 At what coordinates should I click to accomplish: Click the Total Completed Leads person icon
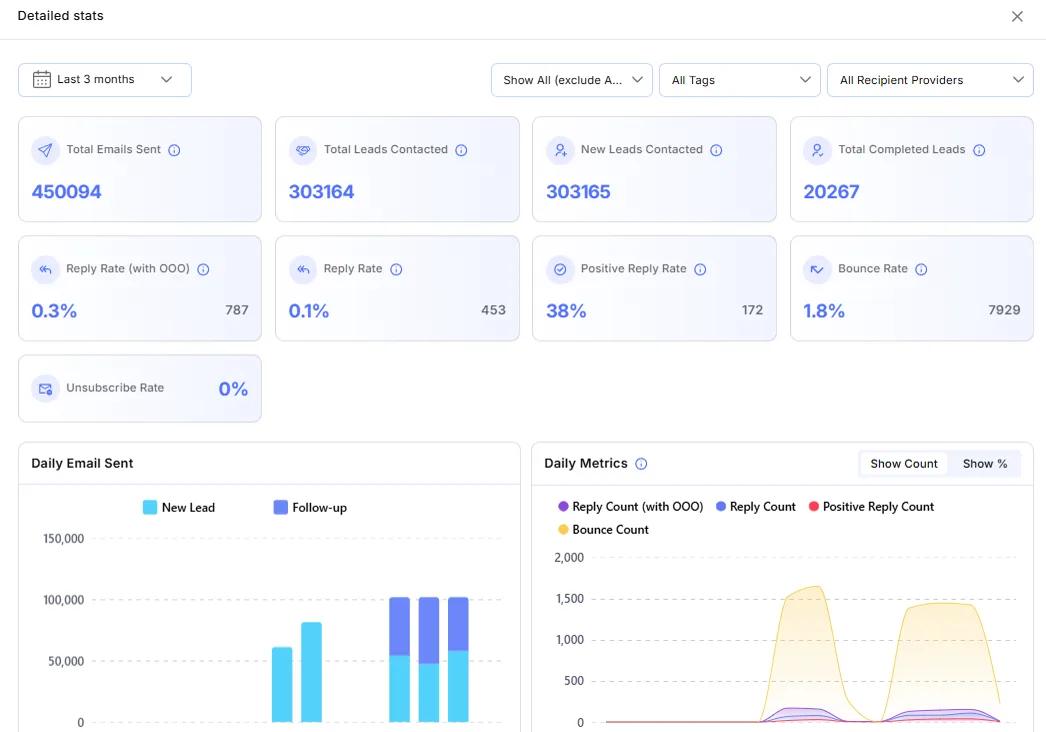pyautogui.click(x=817, y=150)
